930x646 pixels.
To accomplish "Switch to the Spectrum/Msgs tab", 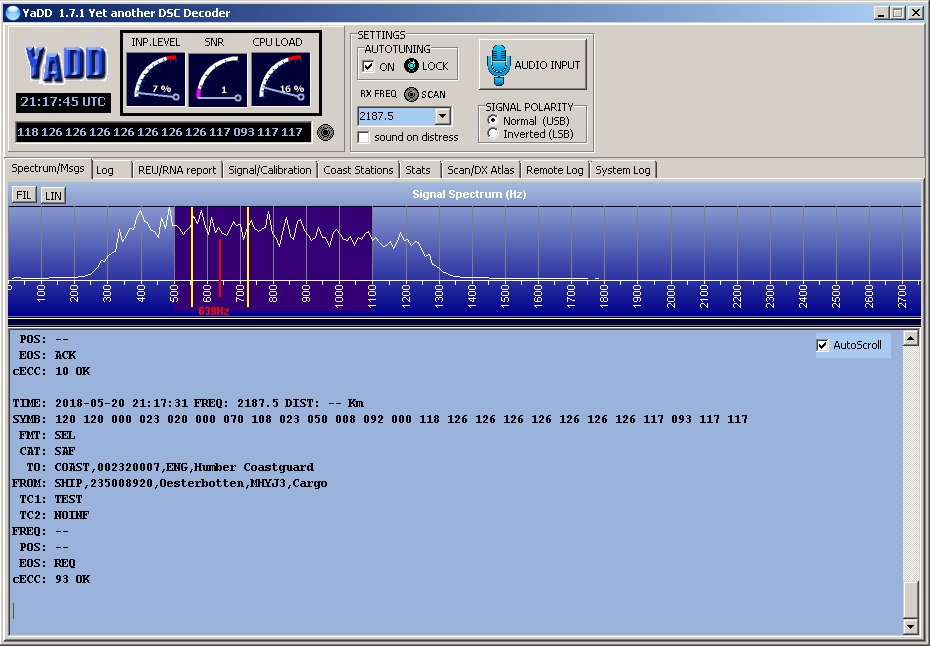I will click(x=48, y=168).
